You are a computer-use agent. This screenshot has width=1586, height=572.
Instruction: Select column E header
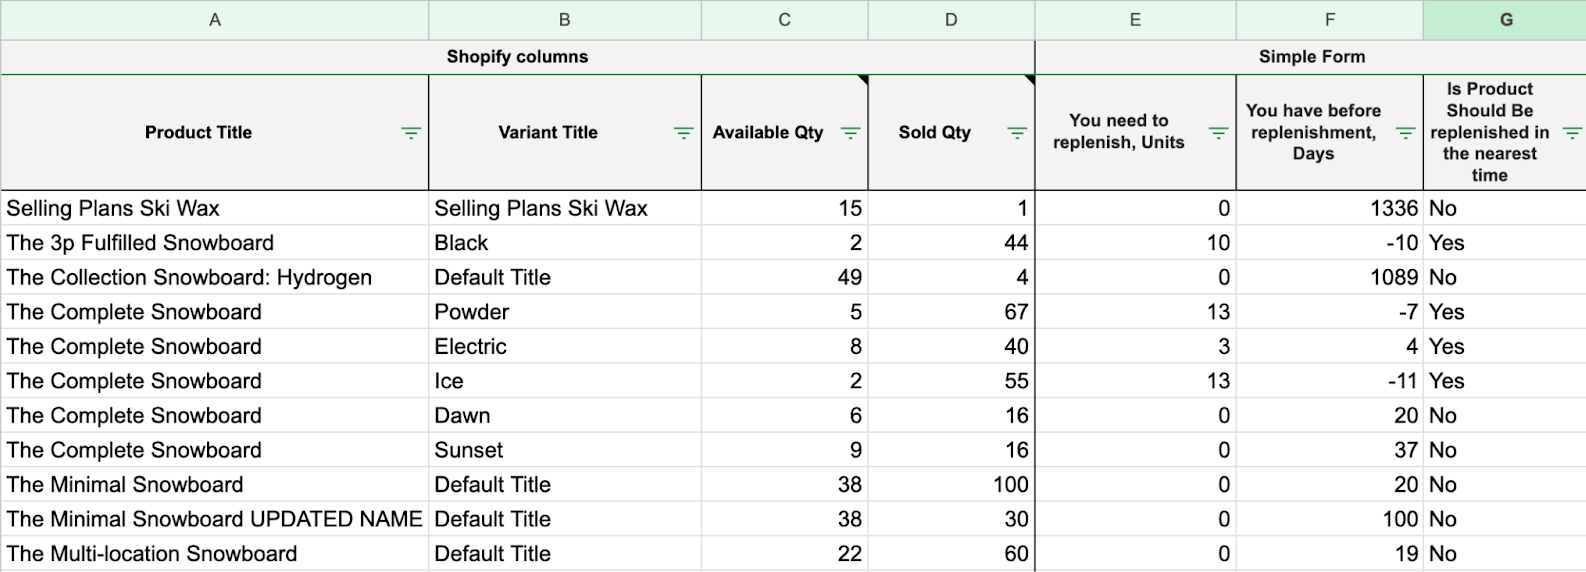(x=1135, y=20)
